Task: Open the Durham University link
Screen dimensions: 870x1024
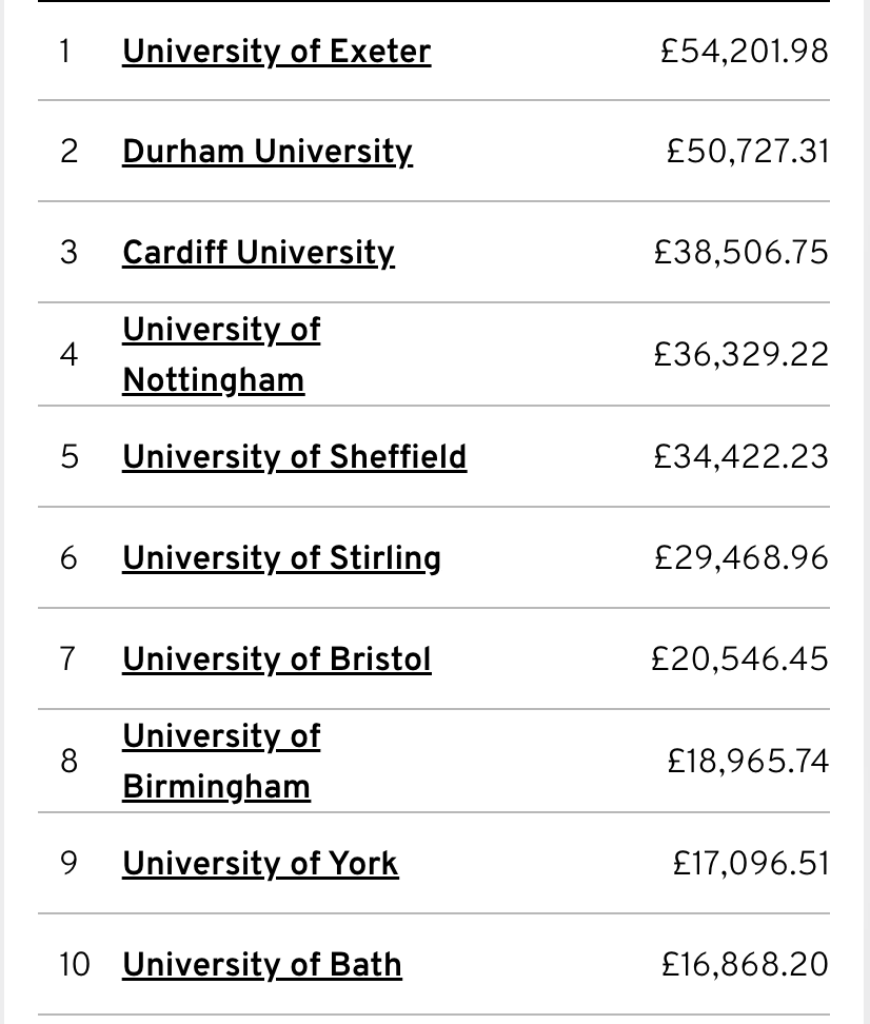Action: (x=267, y=152)
